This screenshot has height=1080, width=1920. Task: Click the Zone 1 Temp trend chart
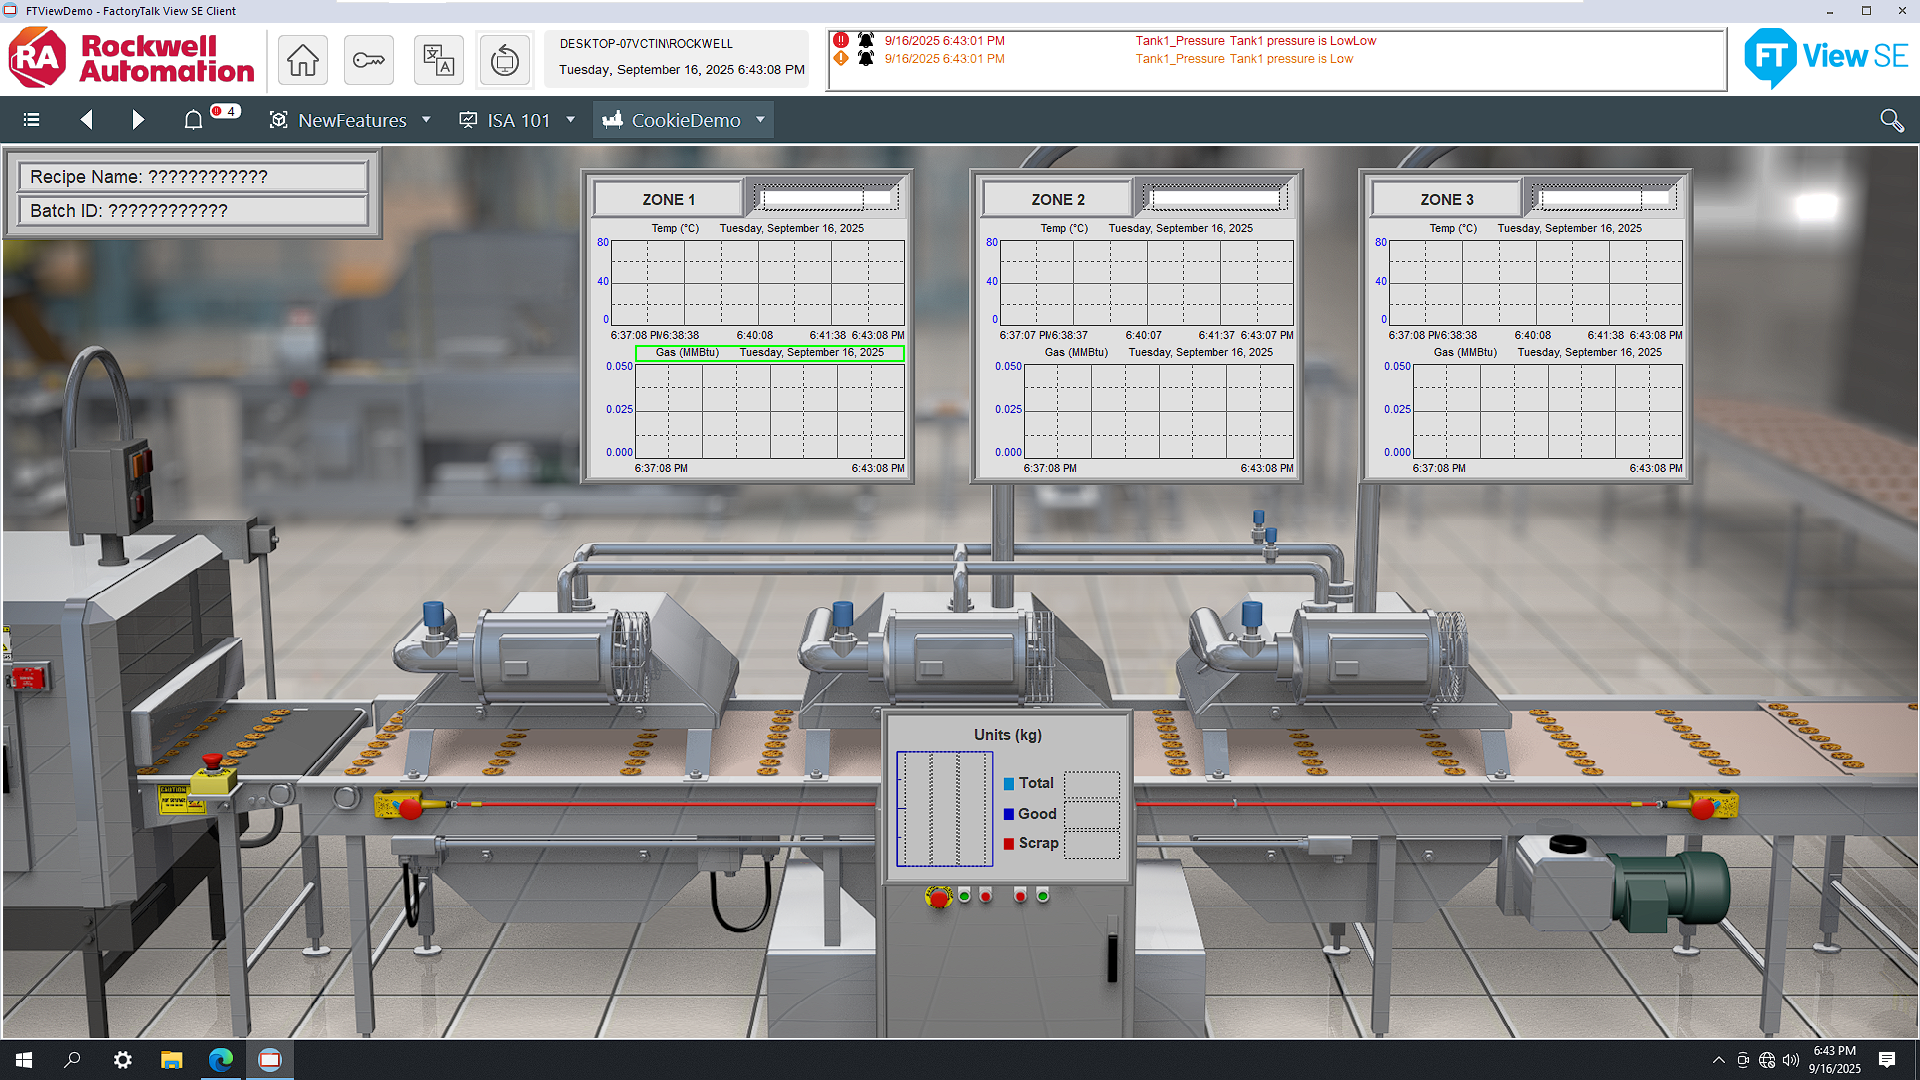point(758,283)
